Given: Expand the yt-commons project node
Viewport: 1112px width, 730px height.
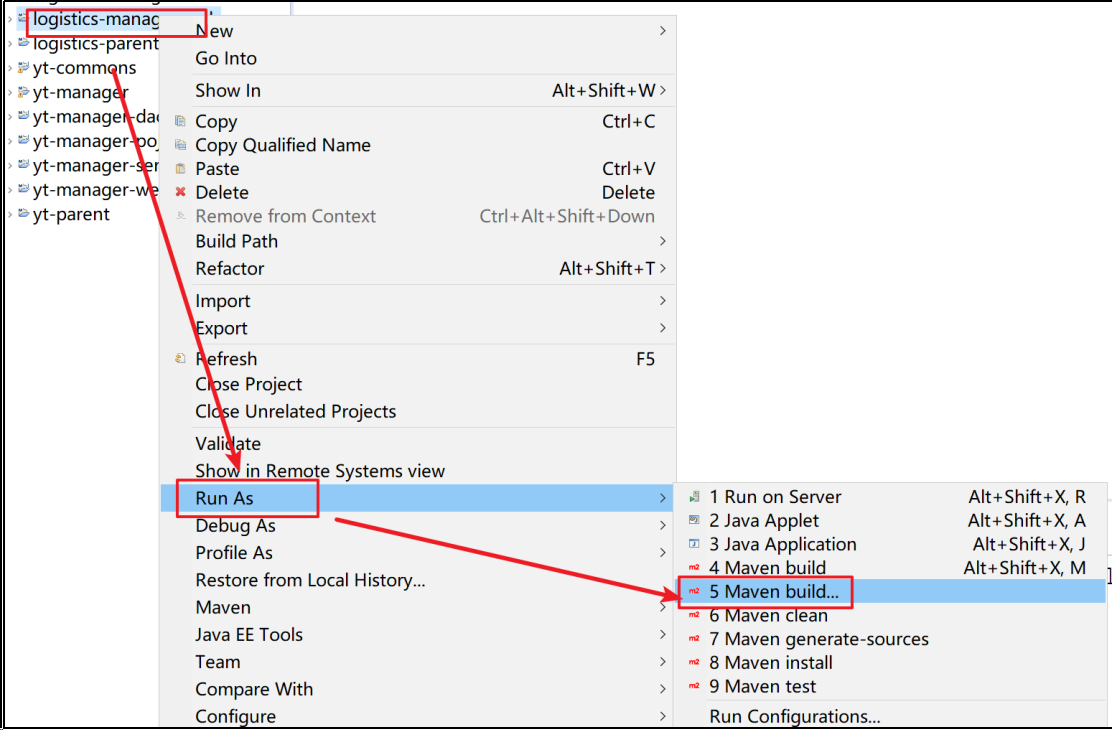Looking at the screenshot, I should [9, 68].
